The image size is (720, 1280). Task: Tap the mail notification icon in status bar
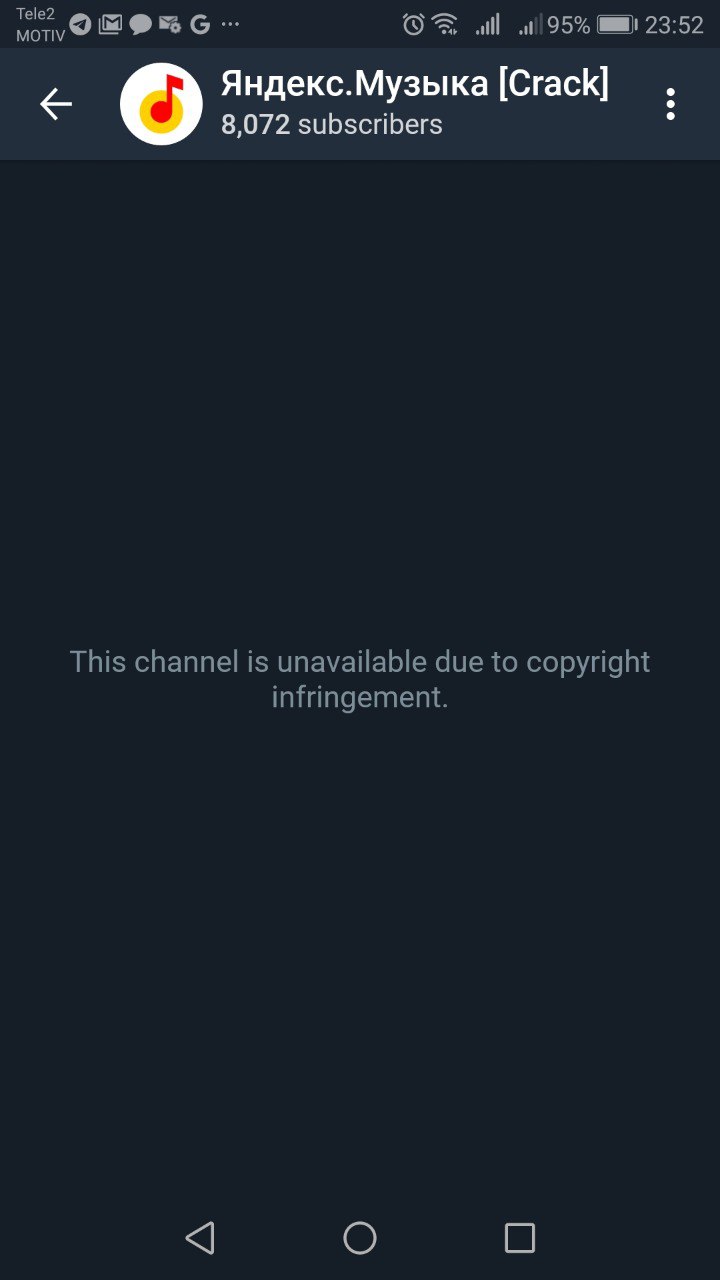click(110, 25)
